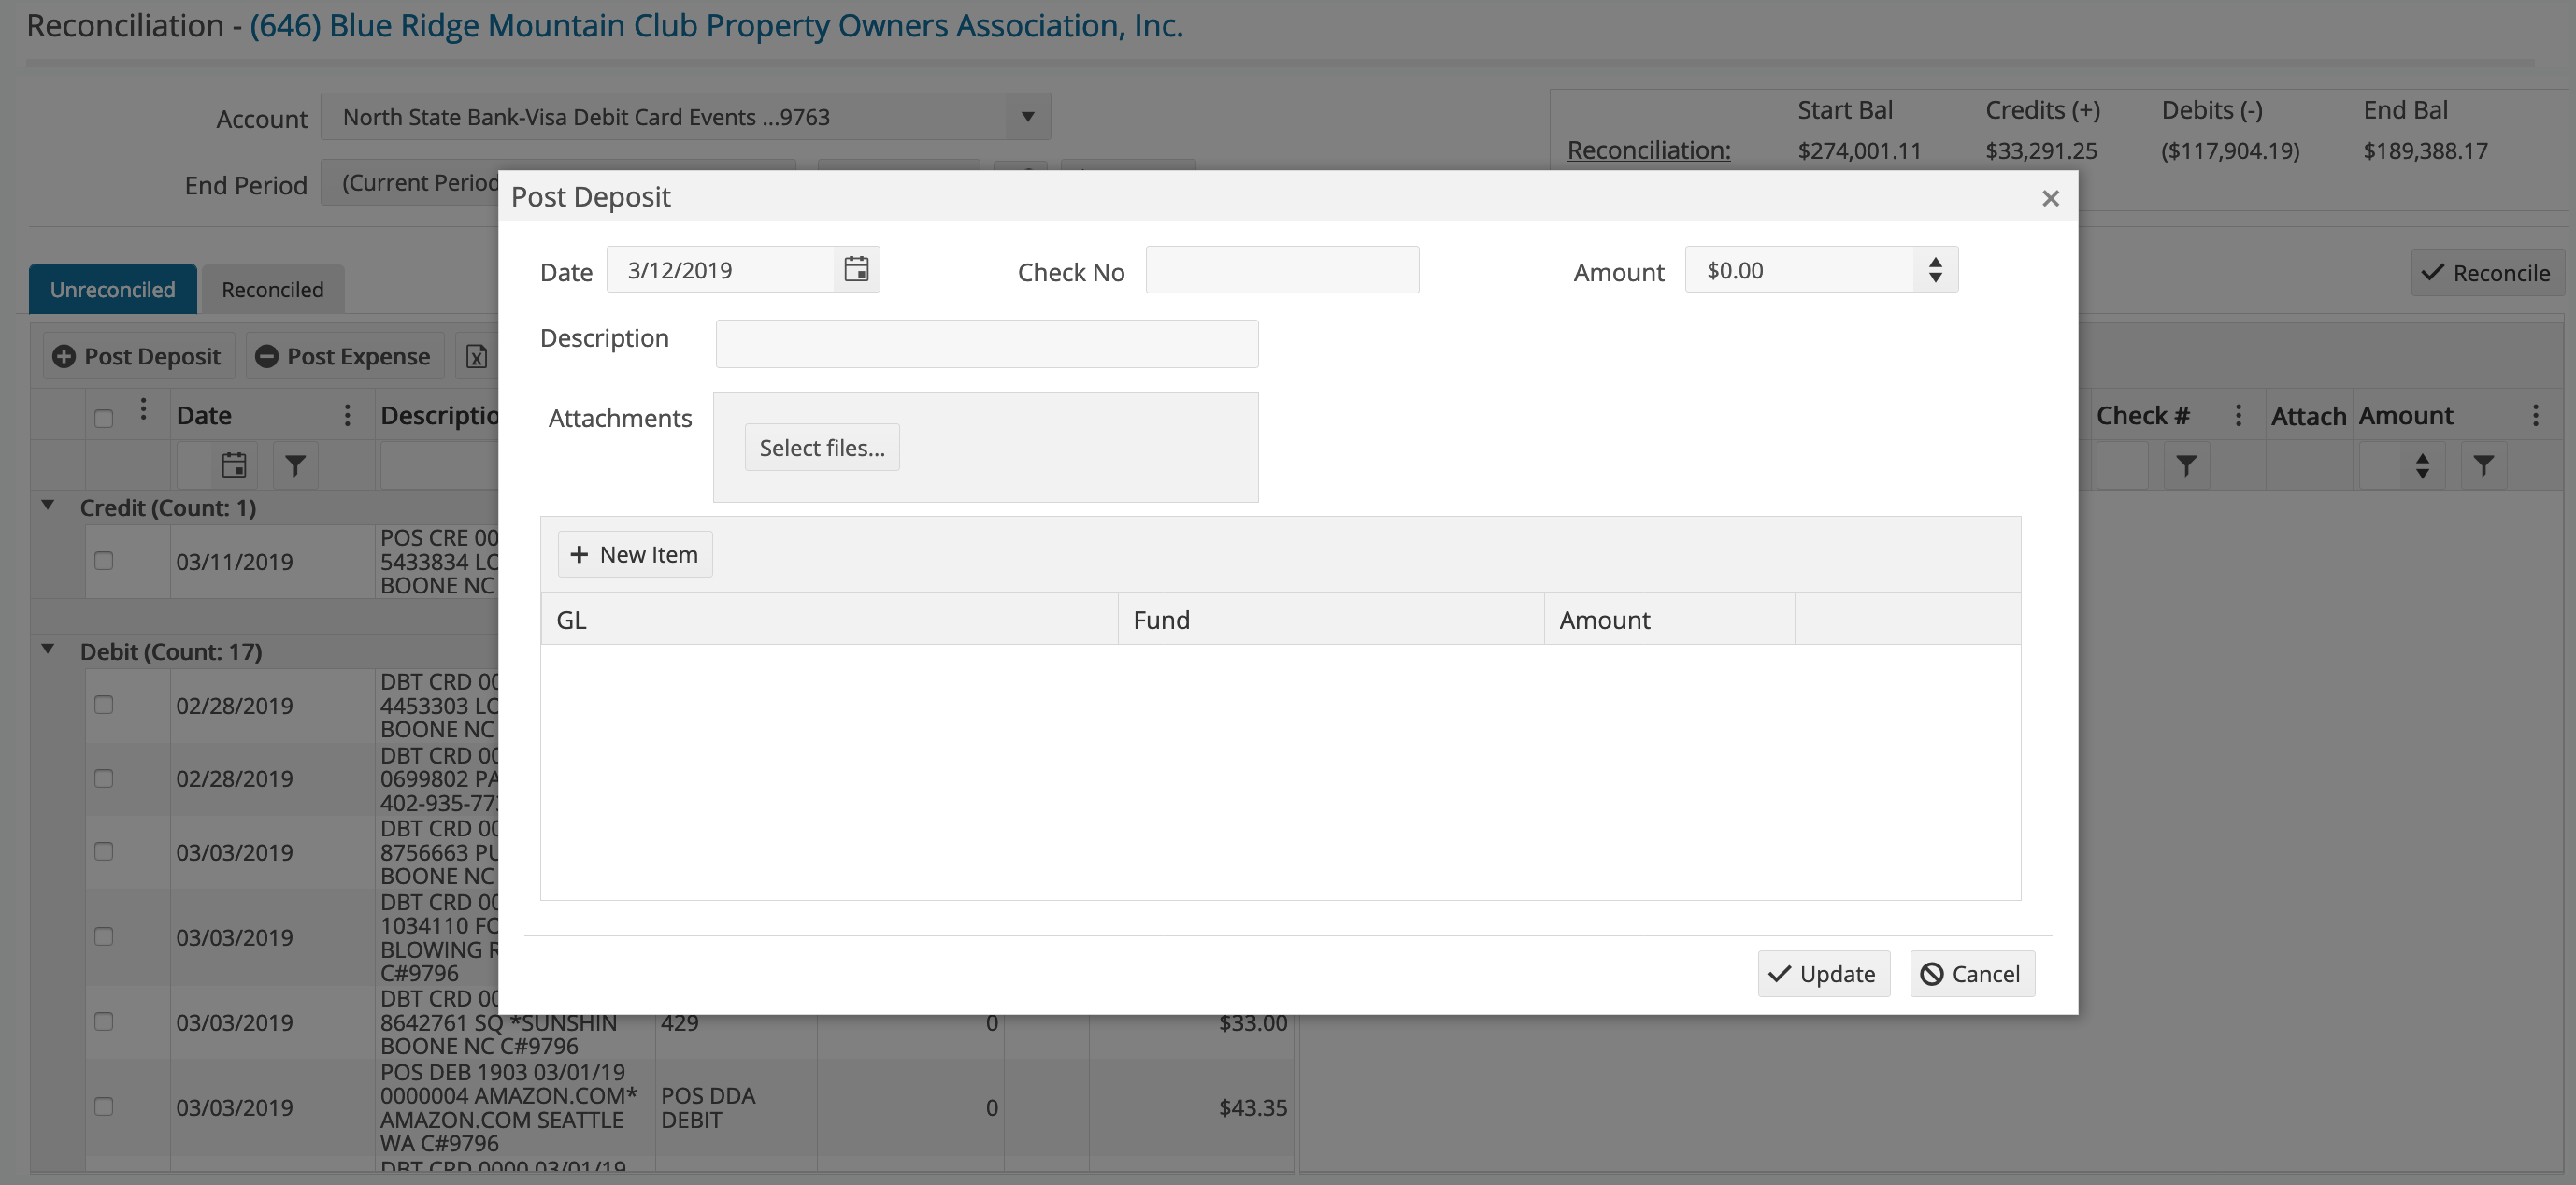
Task: Switch to the Reconciled tab
Action: 273,289
